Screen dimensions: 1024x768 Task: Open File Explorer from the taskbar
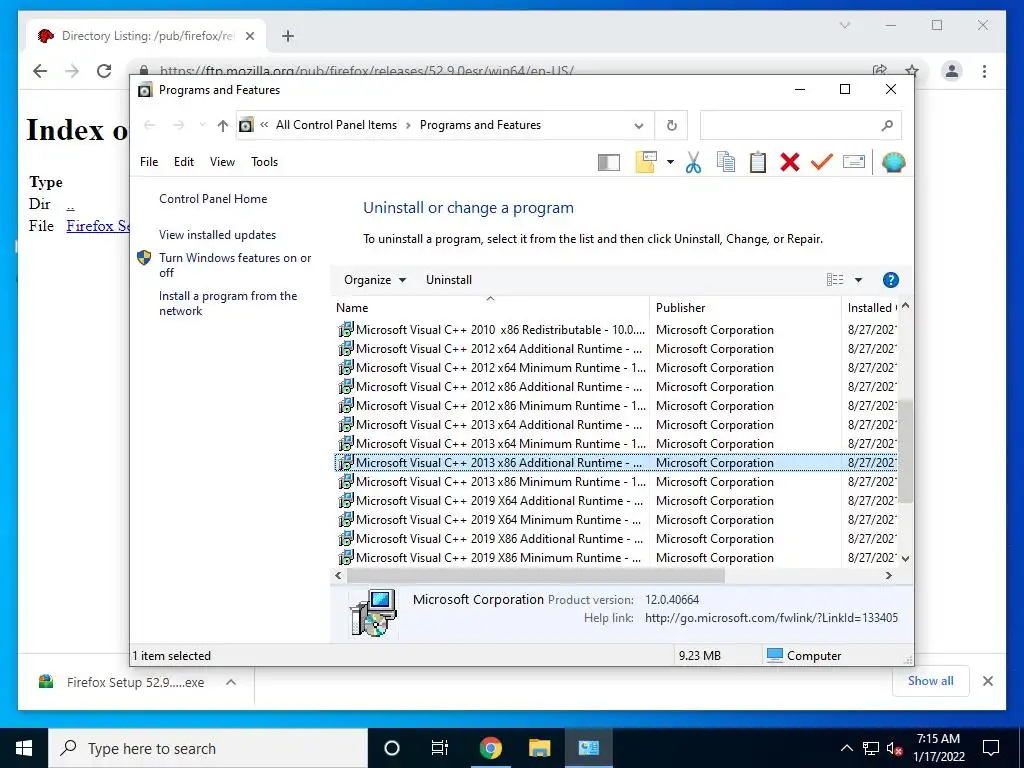539,748
